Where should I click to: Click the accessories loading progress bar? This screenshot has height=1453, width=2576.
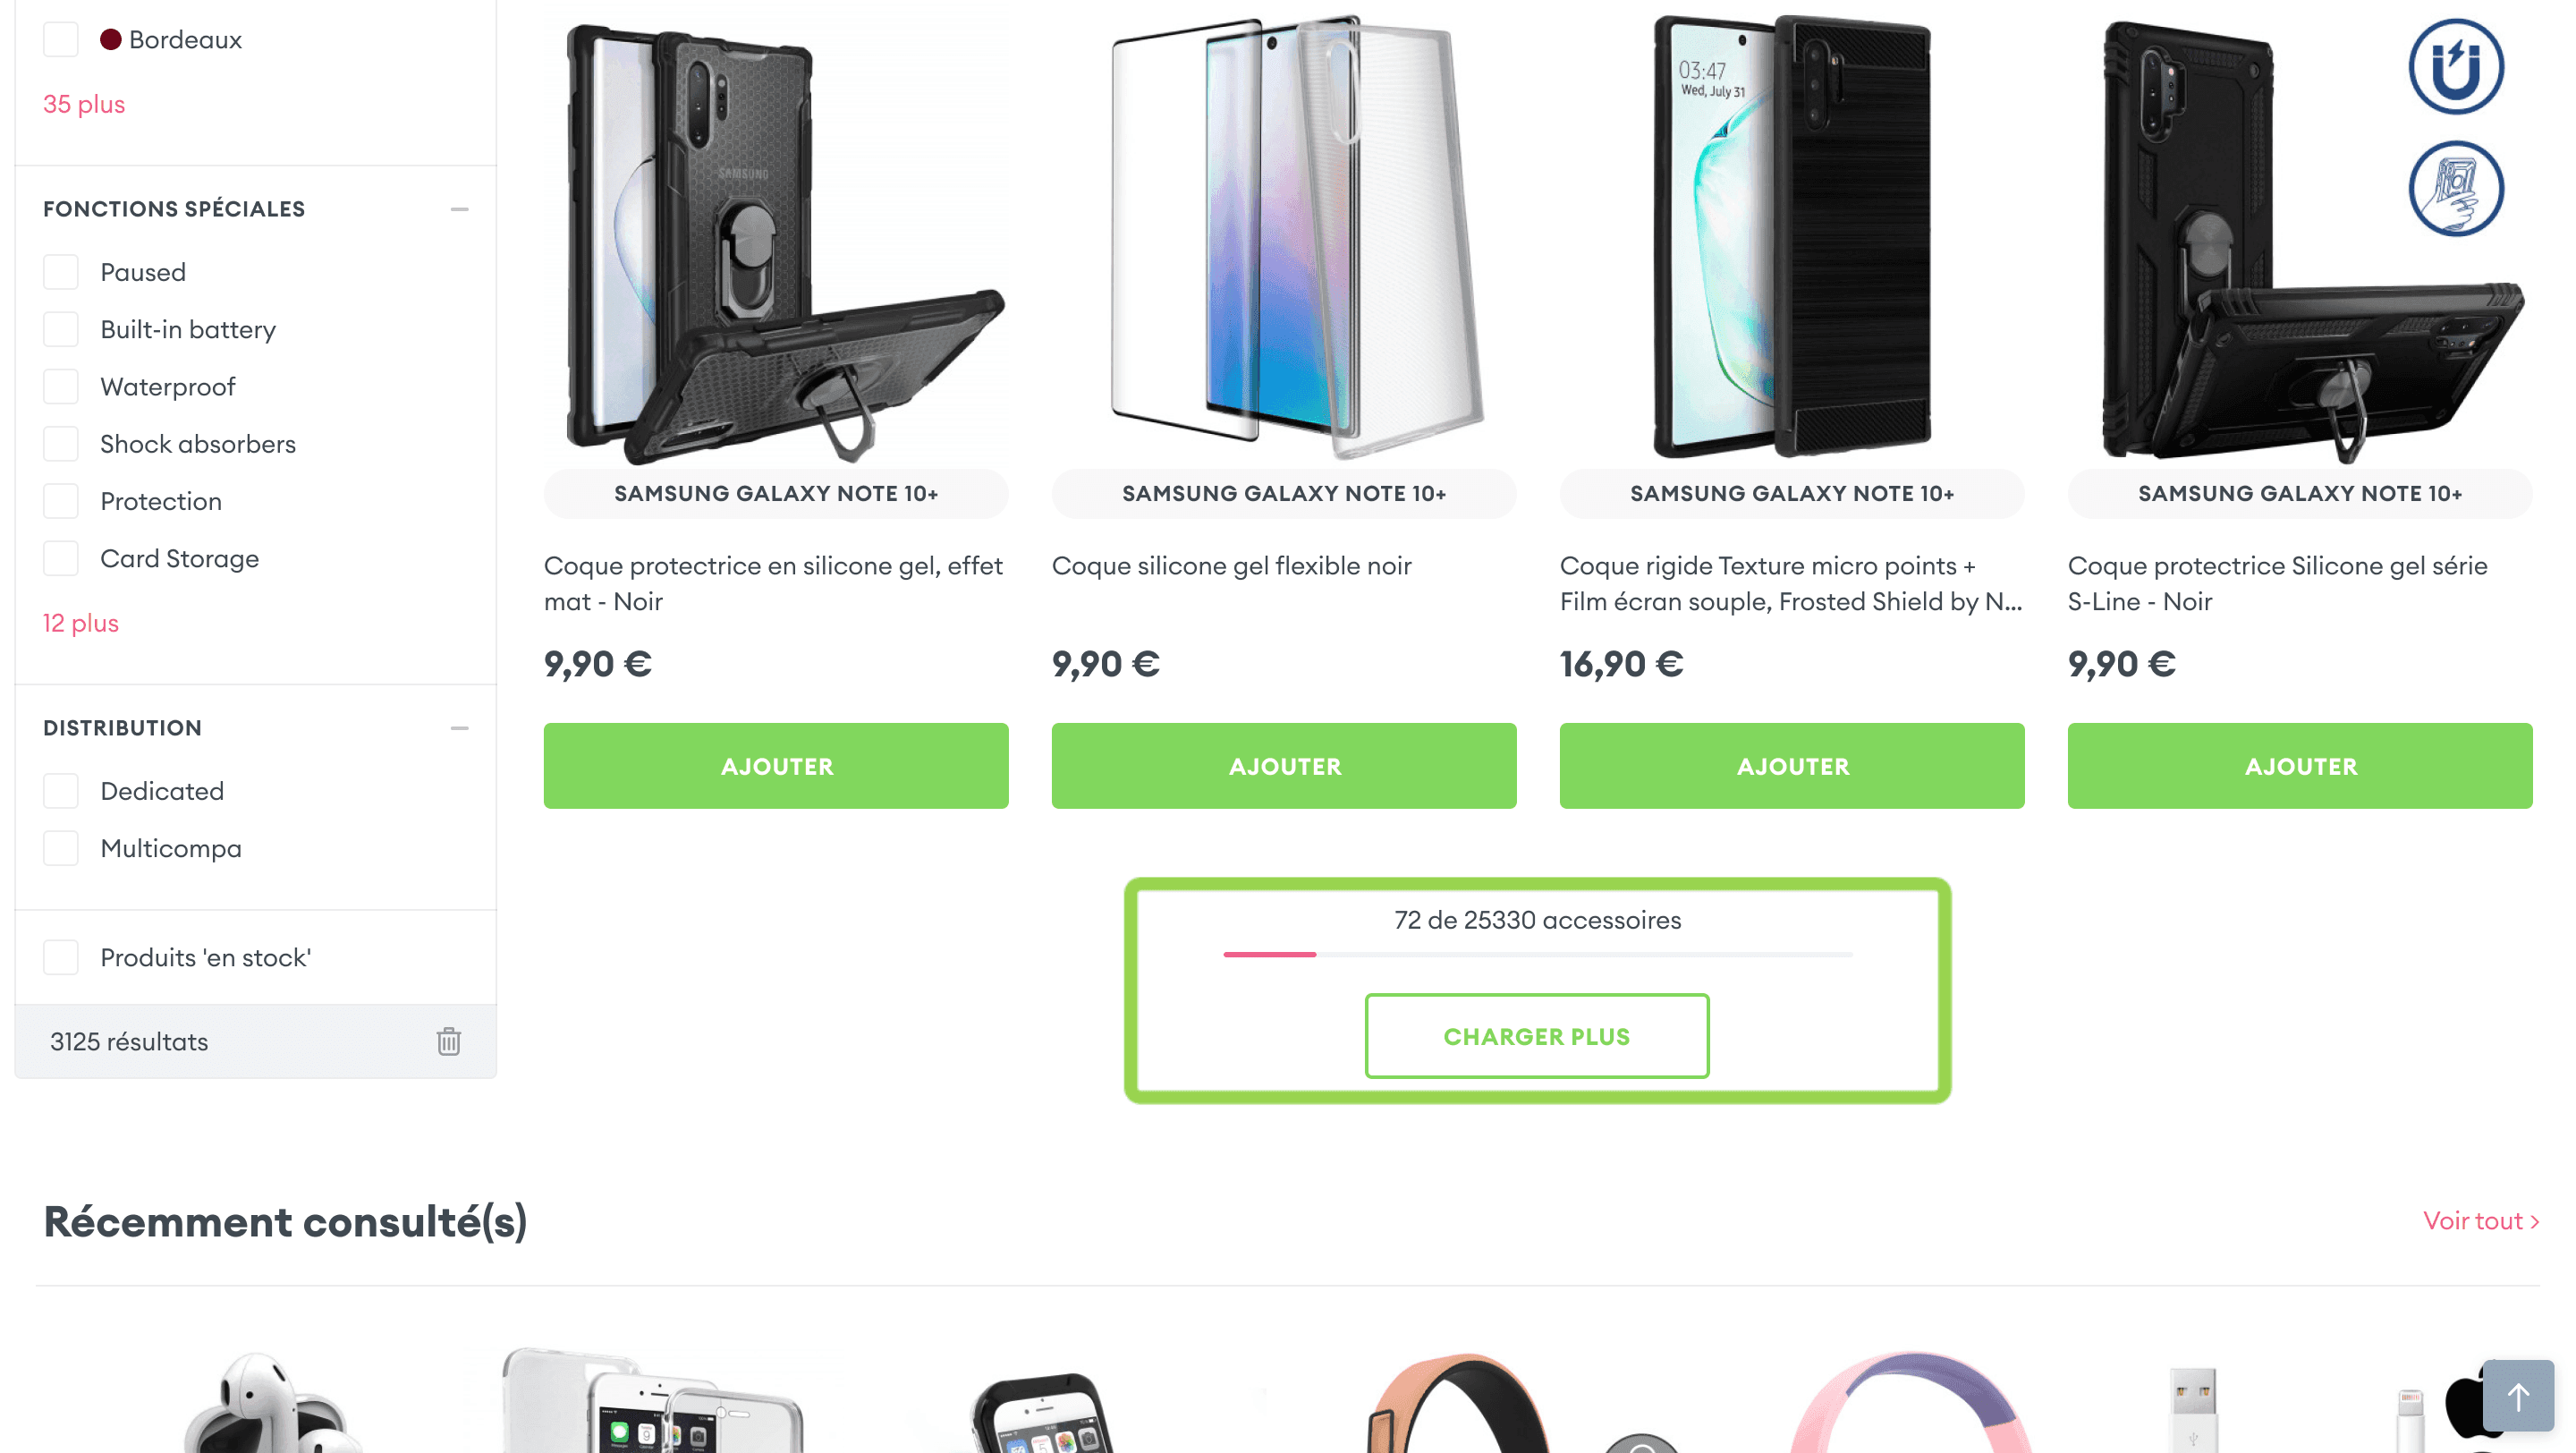[x=1537, y=955]
